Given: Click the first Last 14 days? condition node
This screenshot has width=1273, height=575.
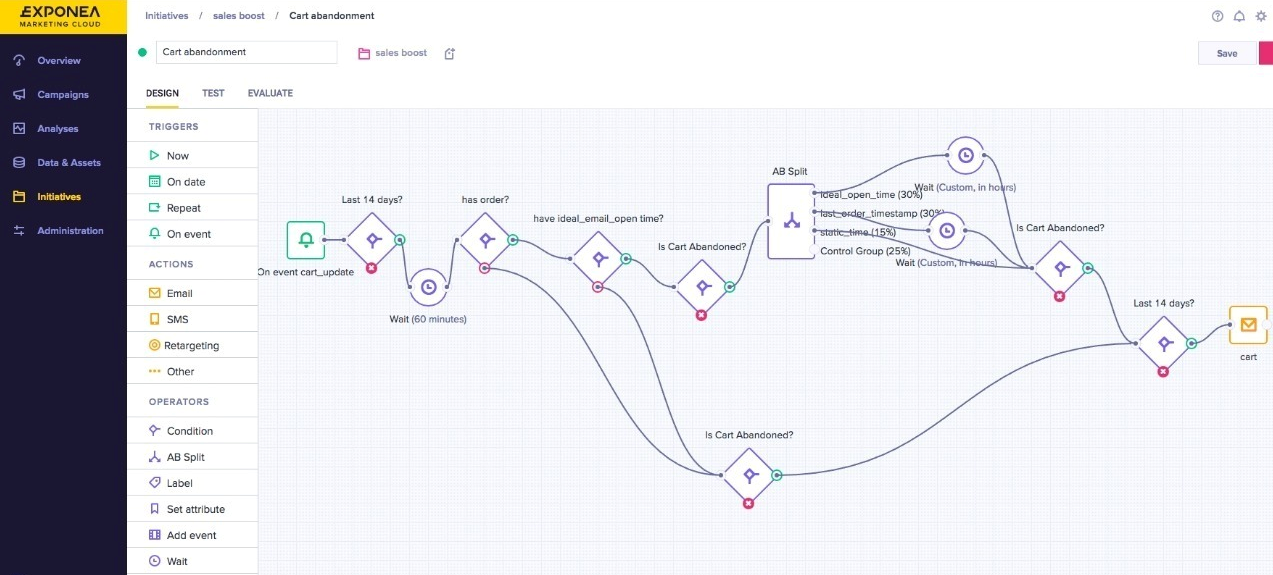Looking at the screenshot, I should (x=372, y=240).
